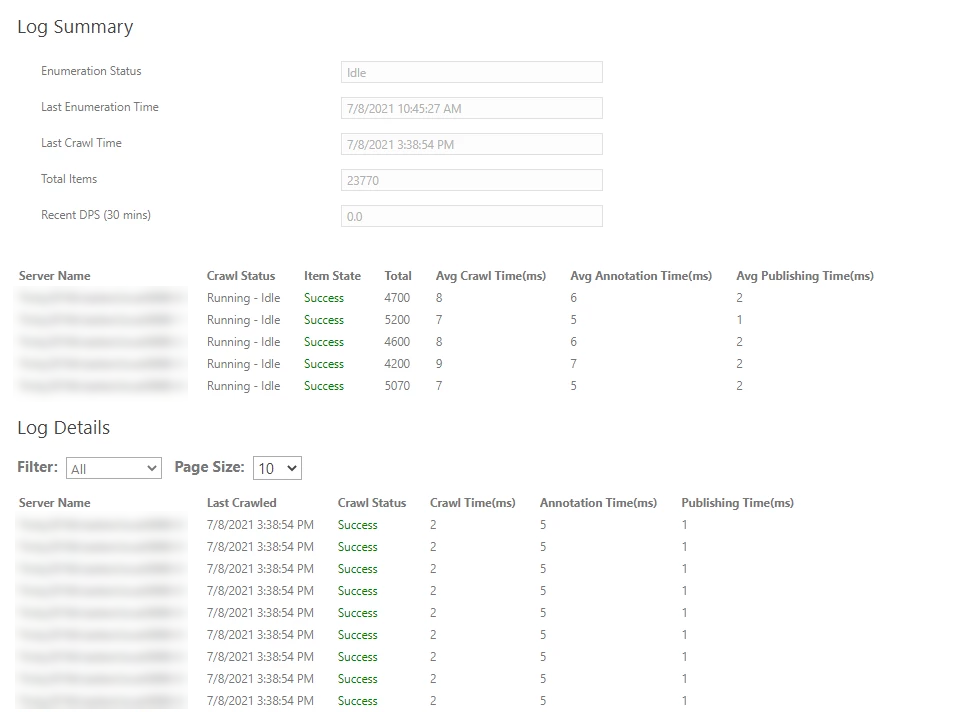
Task: Select the Last Enumeration Time field
Action: [471, 109]
